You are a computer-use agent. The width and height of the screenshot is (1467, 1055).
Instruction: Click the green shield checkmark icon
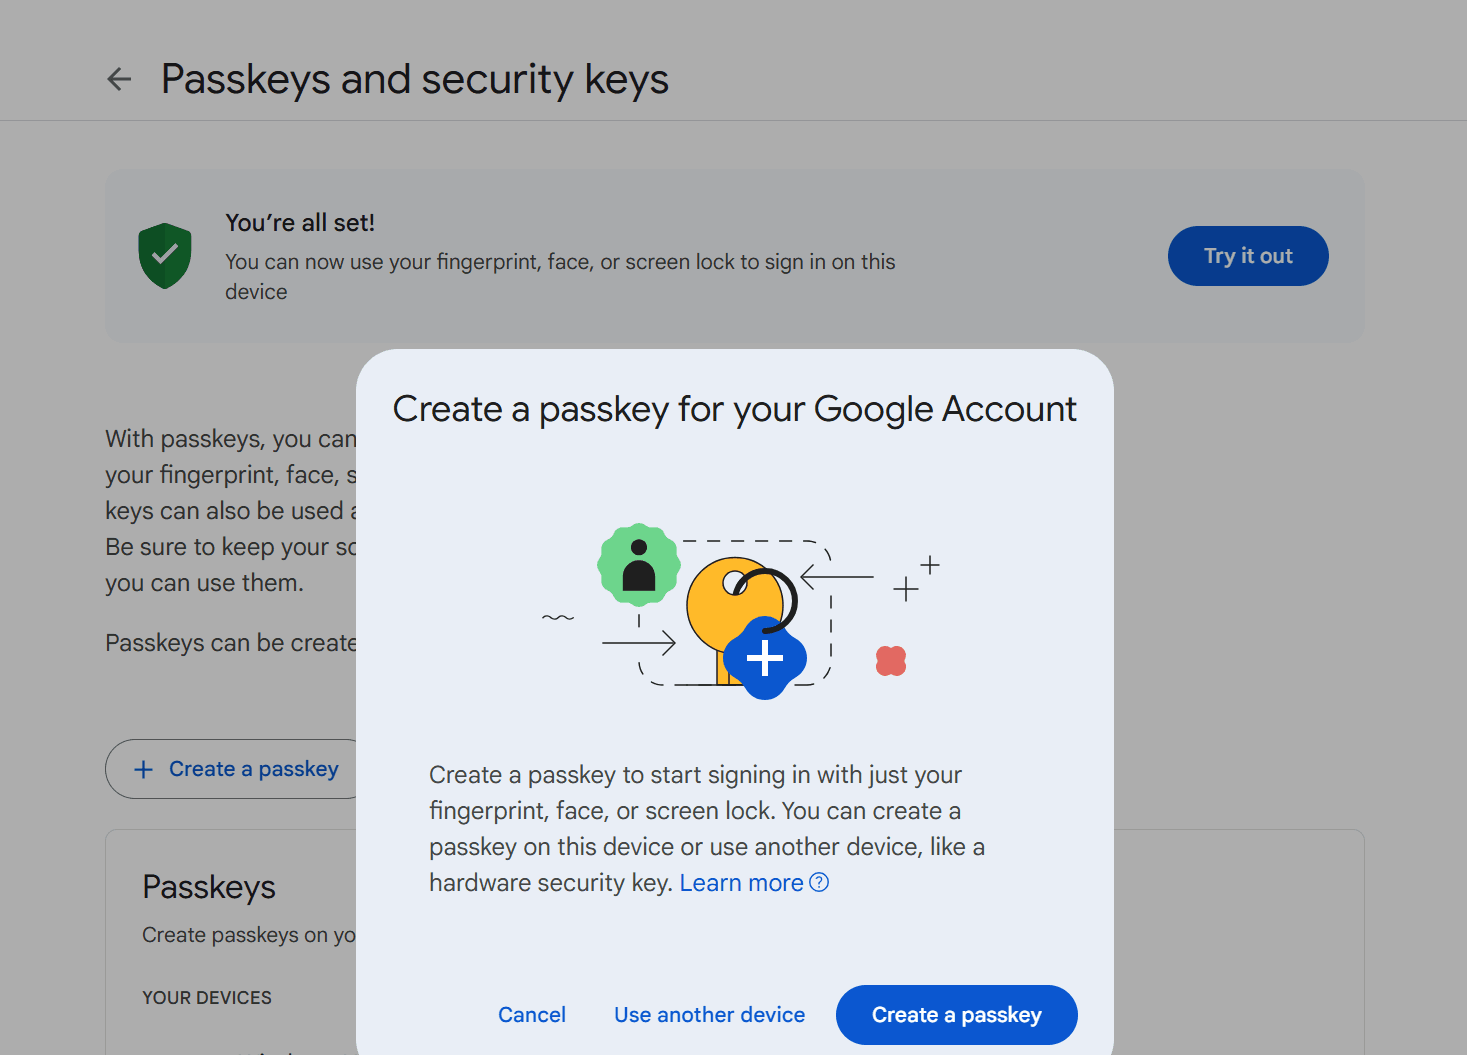(x=165, y=256)
